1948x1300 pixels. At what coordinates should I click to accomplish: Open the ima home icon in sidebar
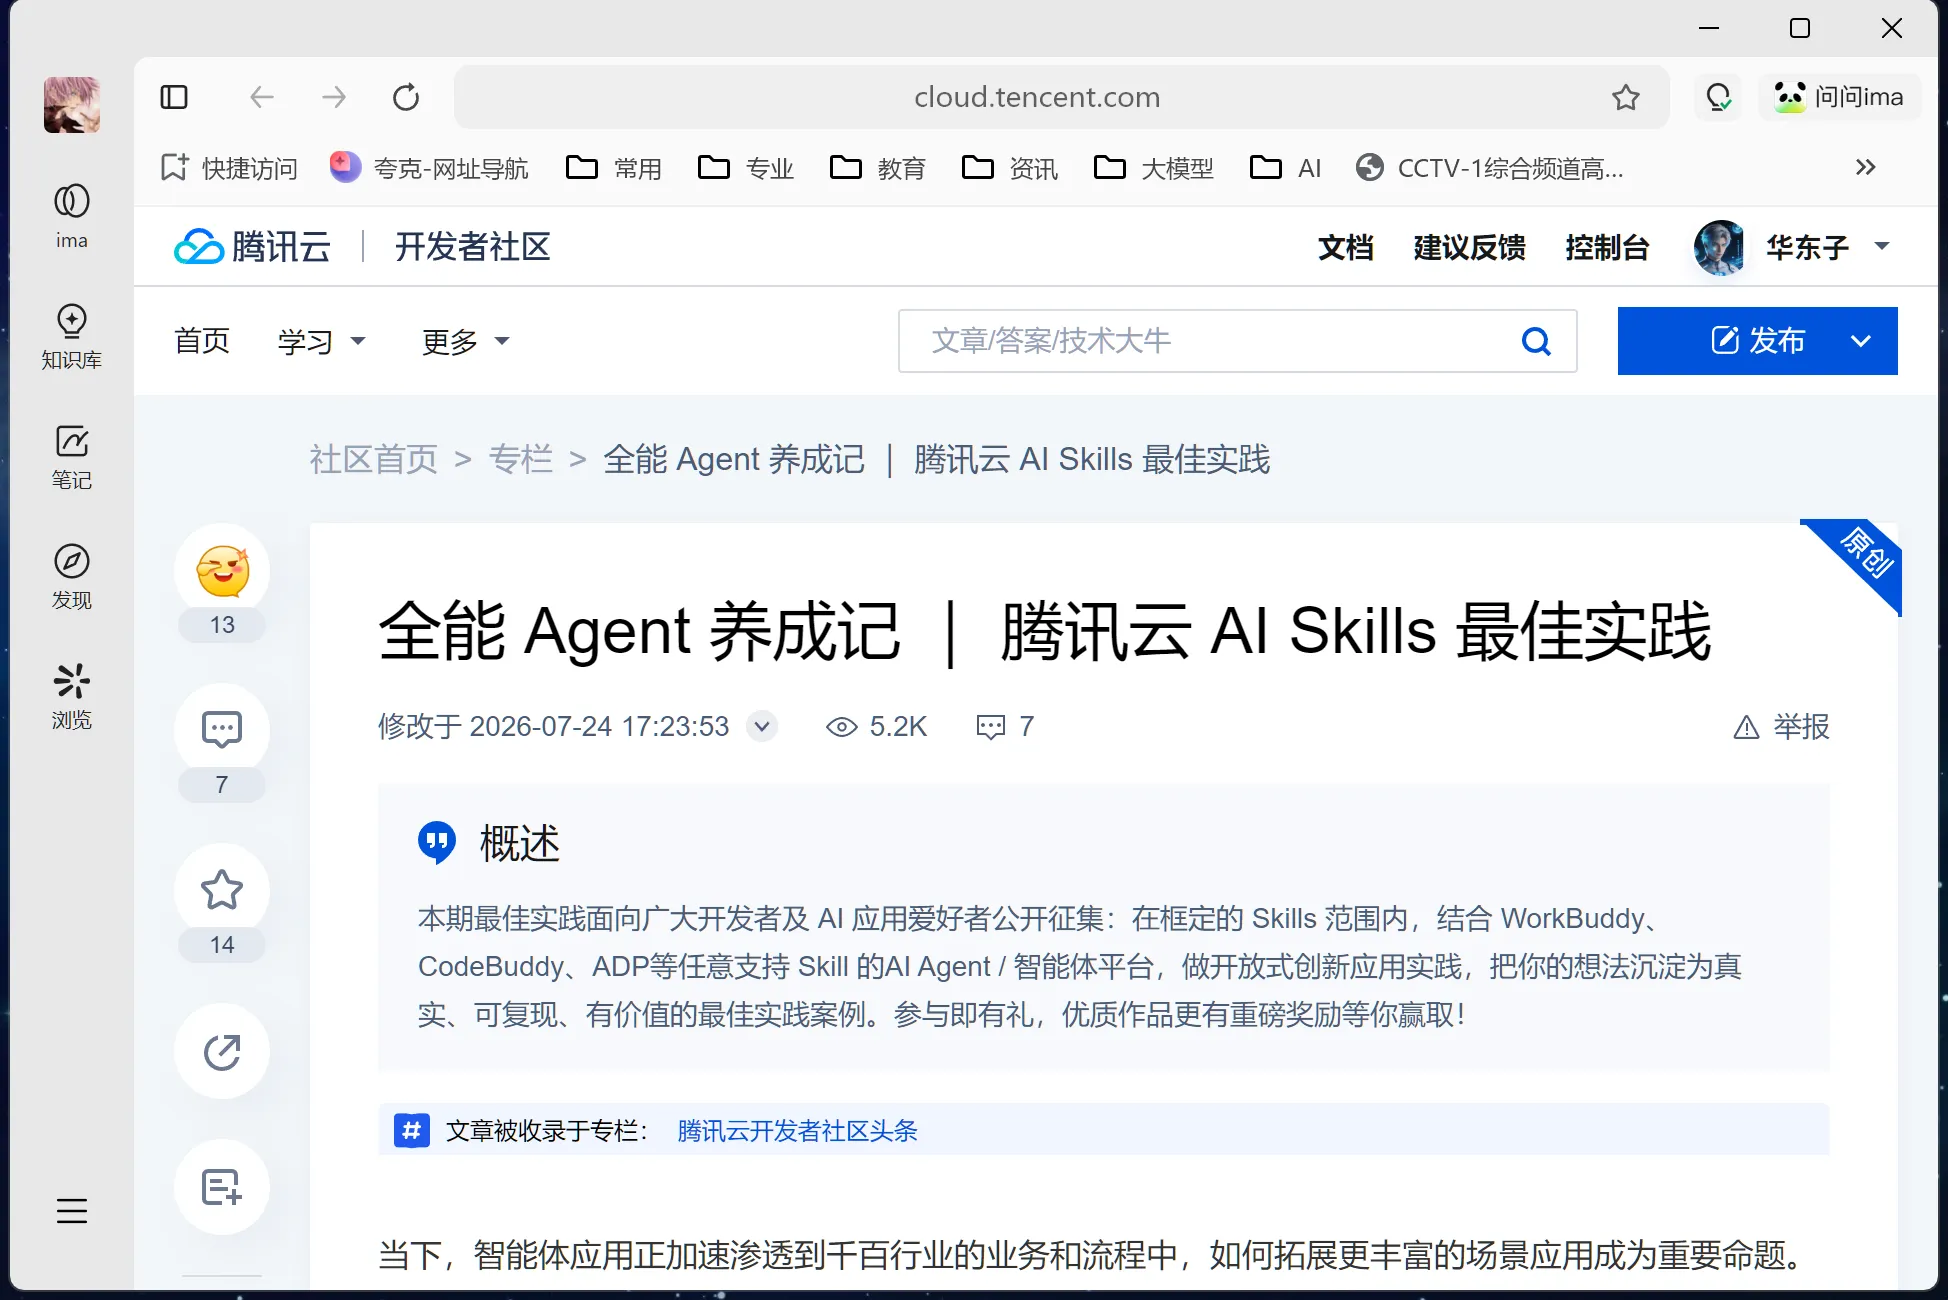72,214
